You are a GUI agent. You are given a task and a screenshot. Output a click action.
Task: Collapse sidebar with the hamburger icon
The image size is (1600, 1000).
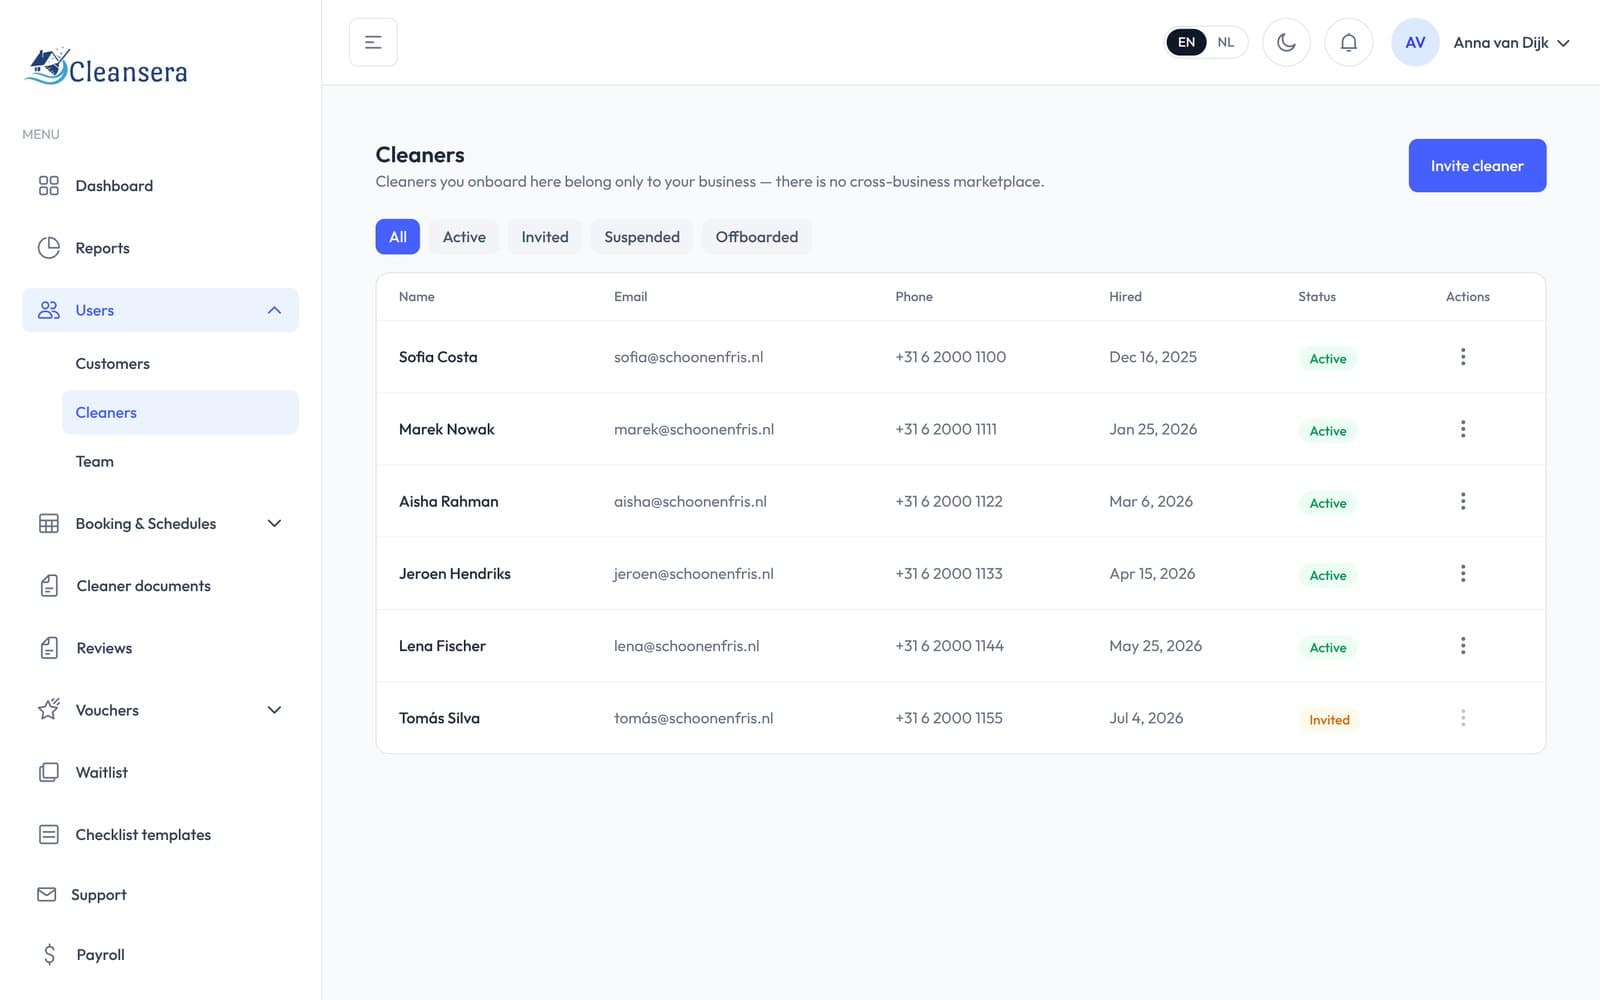click(x=373, y=42)
